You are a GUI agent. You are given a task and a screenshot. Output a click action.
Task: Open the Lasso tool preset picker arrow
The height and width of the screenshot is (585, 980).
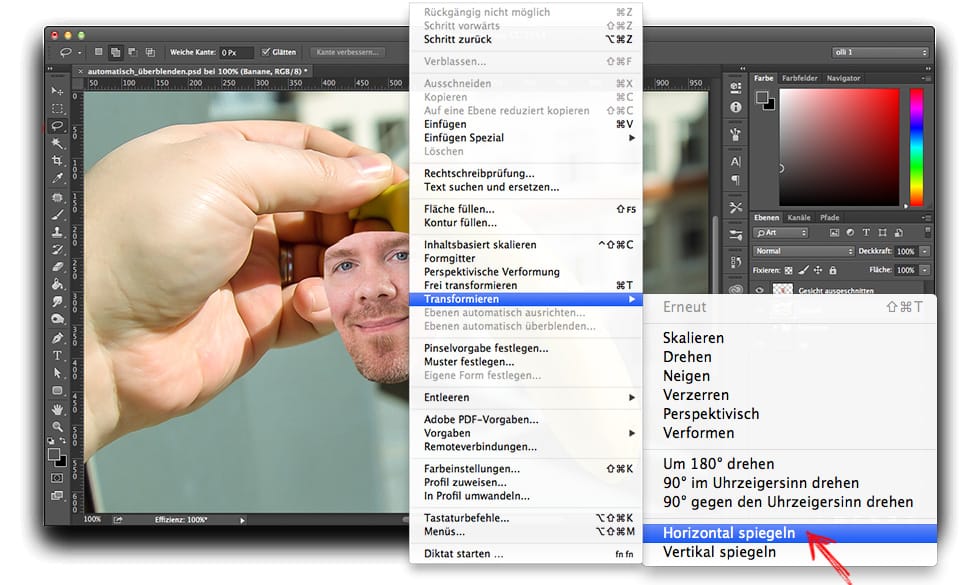coord(80,53)
